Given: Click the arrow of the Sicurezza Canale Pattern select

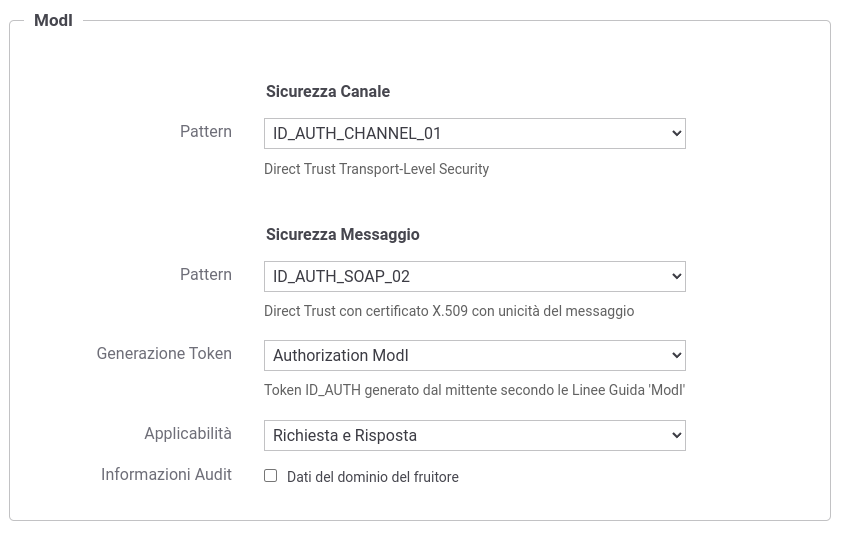Looking at the screenshot, I should pos(676,133).
